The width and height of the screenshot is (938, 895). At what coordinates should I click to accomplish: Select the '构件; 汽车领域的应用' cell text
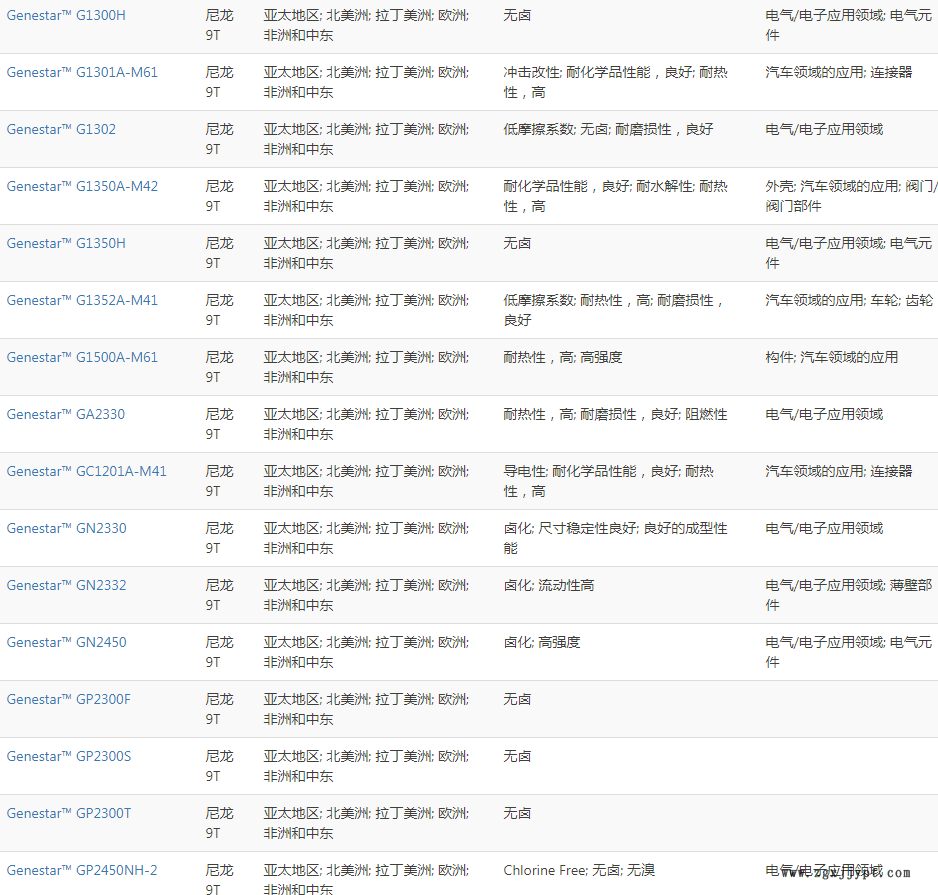(x=831, y=358)
